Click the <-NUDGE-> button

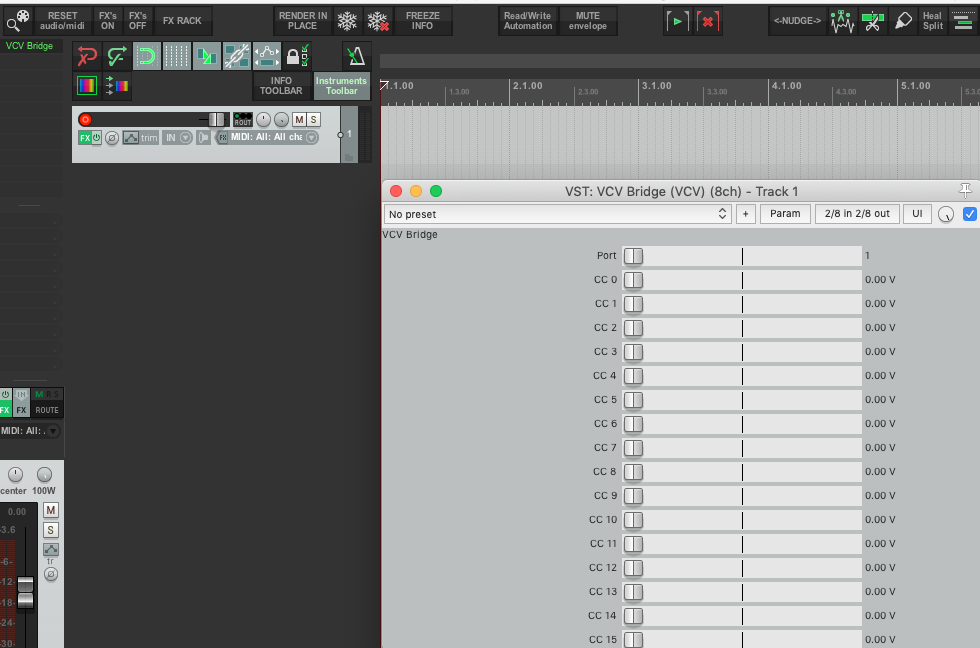[797, 21]
